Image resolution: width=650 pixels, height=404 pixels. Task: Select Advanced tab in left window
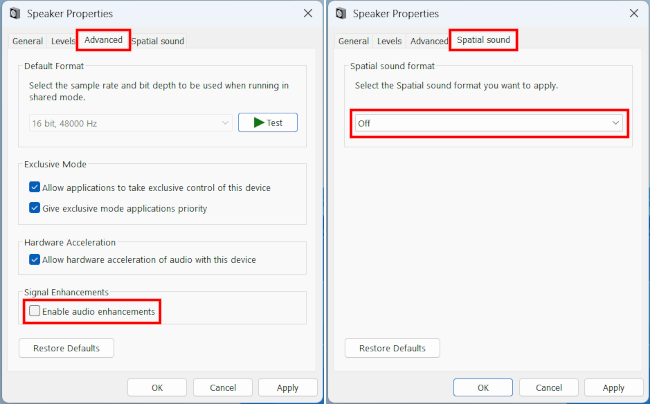click(x=103, y=40)
